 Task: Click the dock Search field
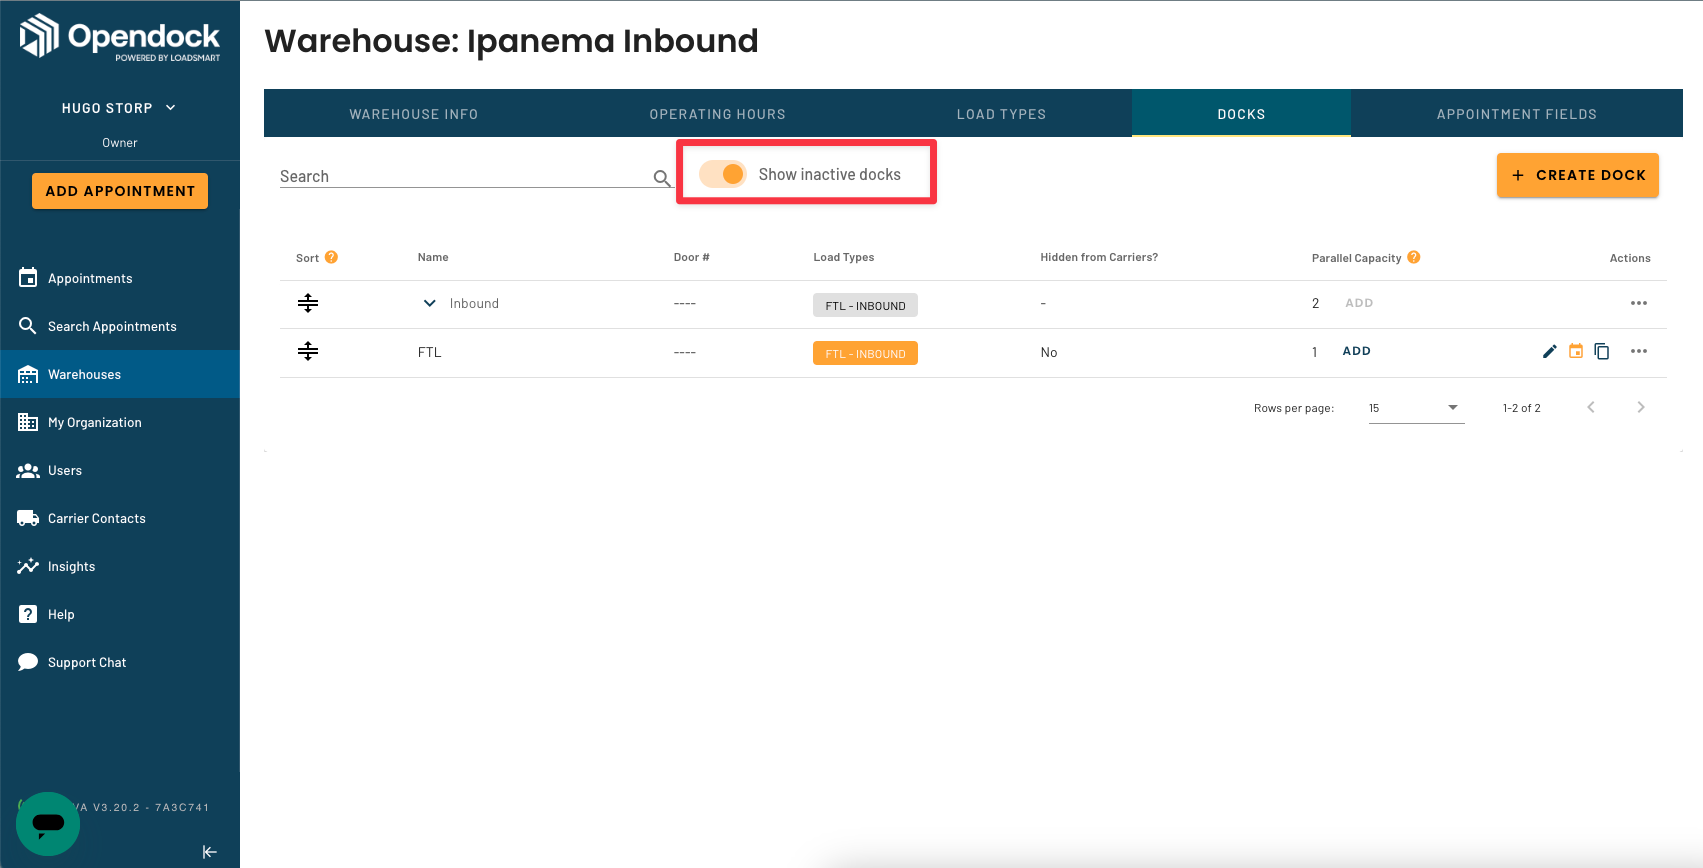465,176
